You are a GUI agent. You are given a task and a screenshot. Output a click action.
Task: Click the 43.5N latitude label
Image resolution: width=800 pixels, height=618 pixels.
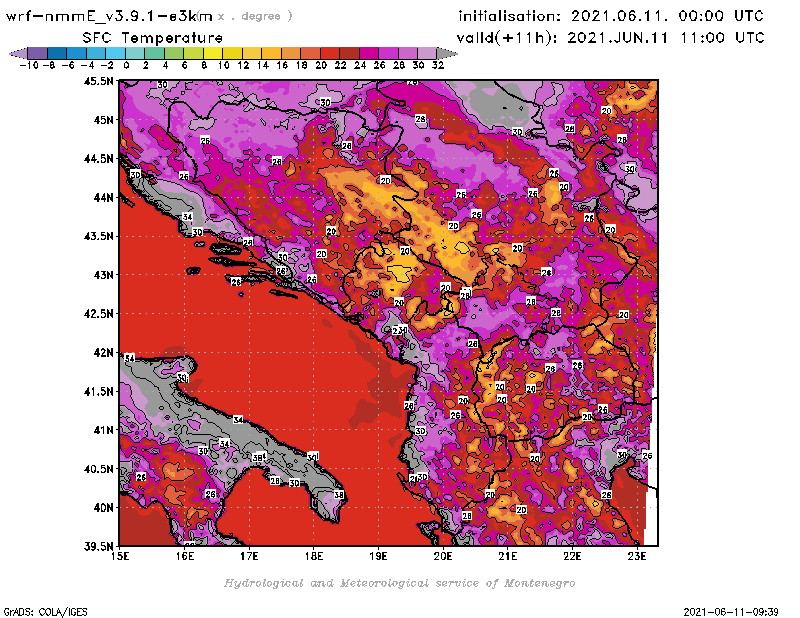(98, 236)
